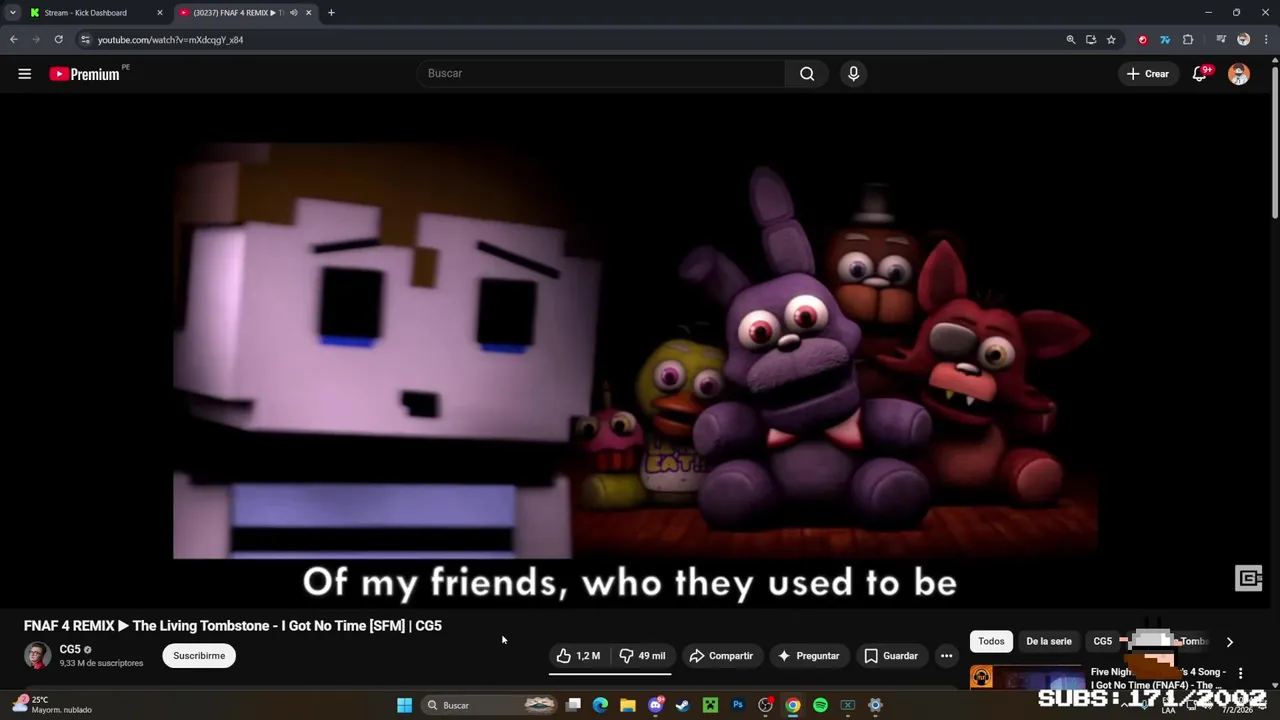Open the Chrome three-dot menu

pos(1266,40)
